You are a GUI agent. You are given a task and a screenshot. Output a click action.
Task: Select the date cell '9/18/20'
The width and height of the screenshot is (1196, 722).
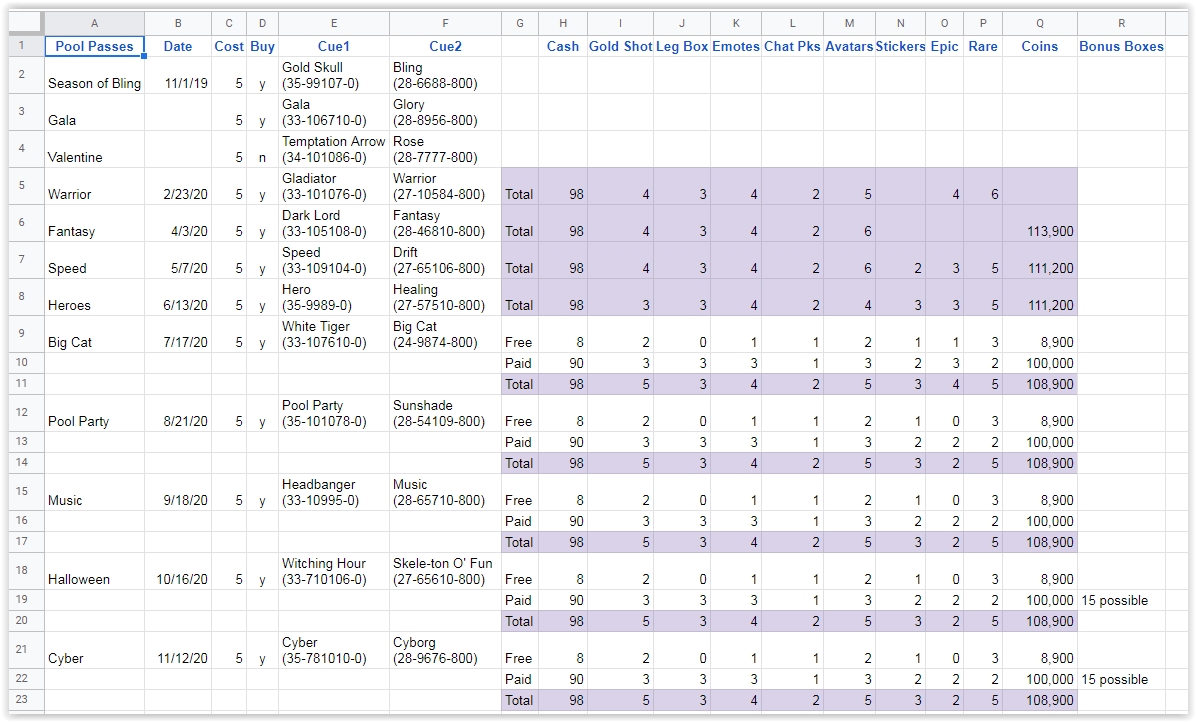click(x=178, y=492)
